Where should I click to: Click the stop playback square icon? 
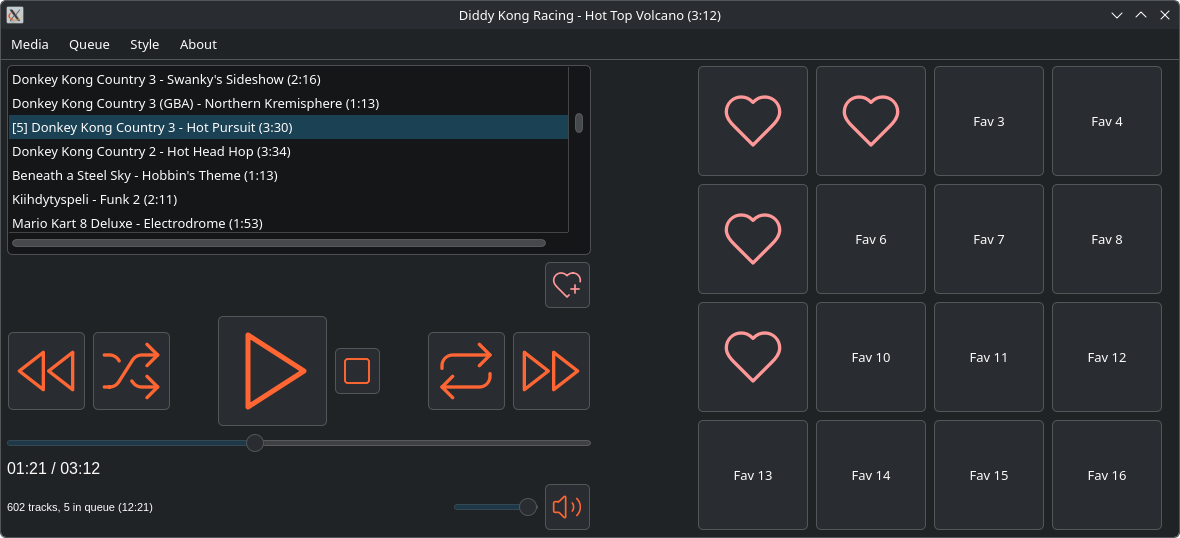pos(357,371)
